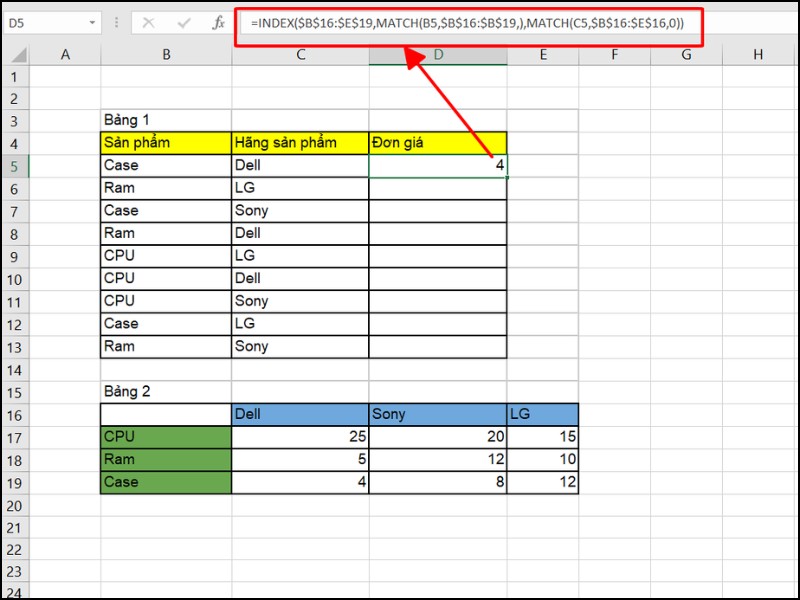Open the Insert Function fx dialog
Viewport: 800px width, 600px height.
(218, 22)
